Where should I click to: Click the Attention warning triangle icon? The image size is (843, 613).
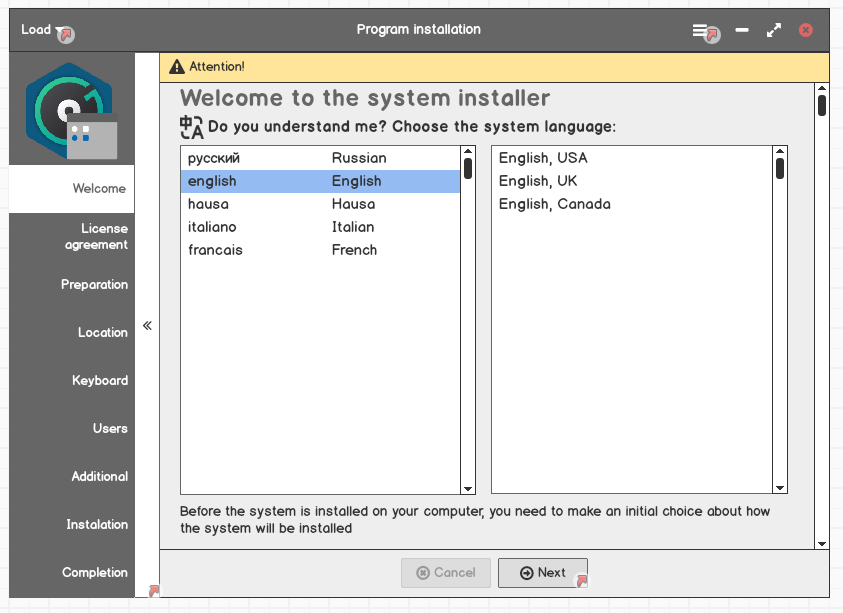click(x=177, y=67)
